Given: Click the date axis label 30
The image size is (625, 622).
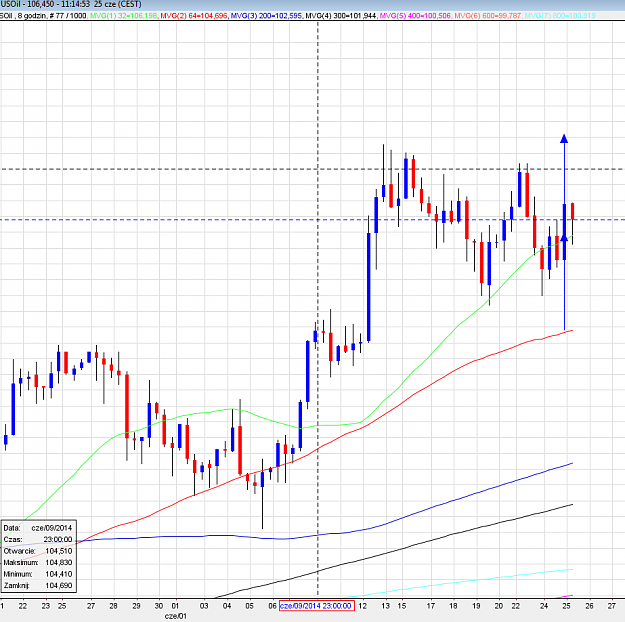Looking at the screenshot, I should coord(159,606).
